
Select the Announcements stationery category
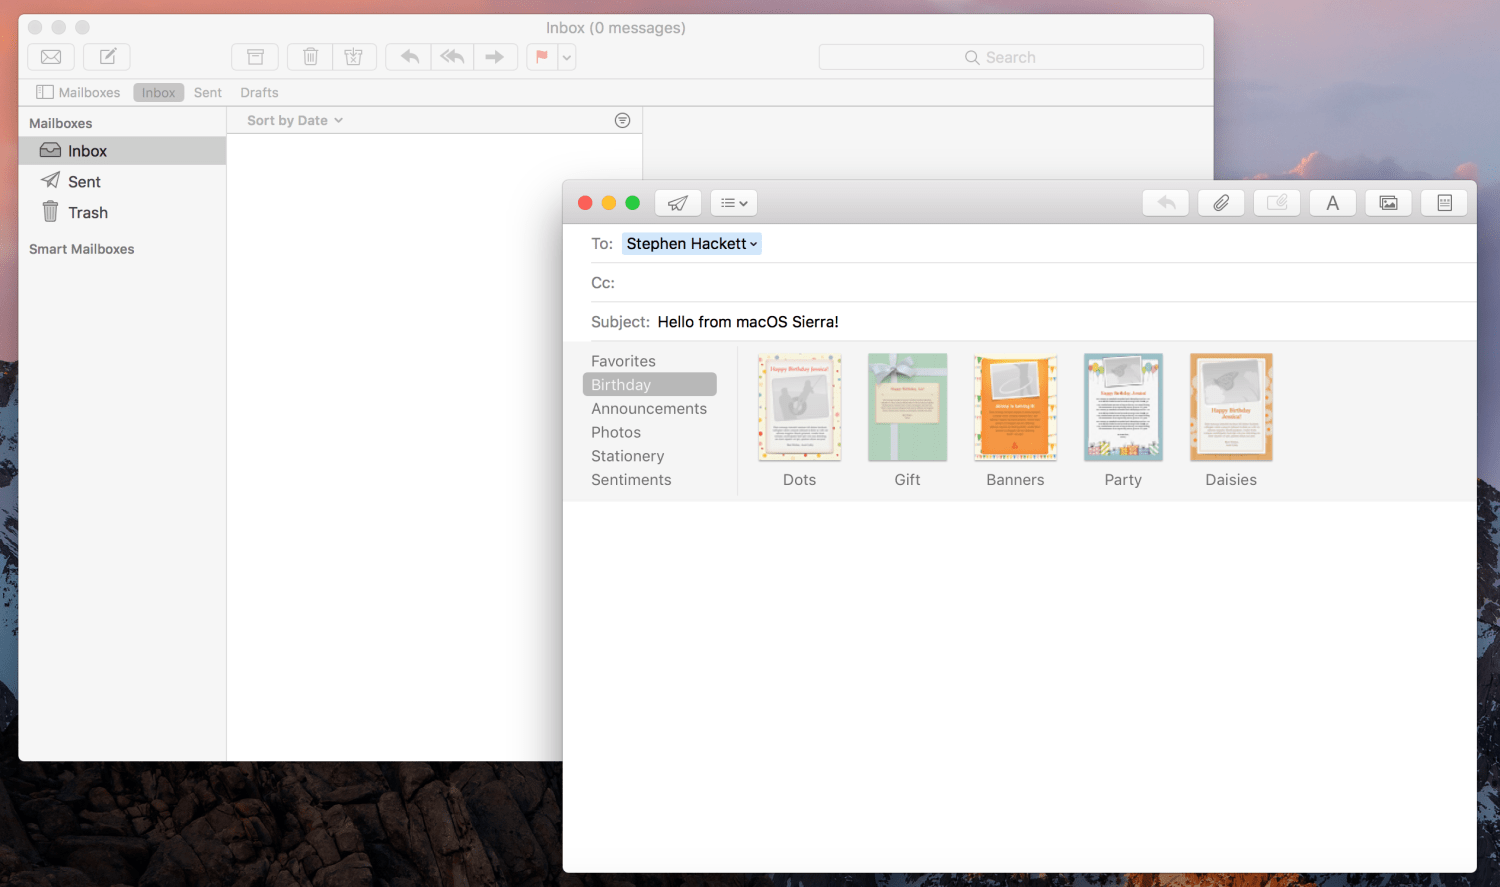(x=649, y=409)
